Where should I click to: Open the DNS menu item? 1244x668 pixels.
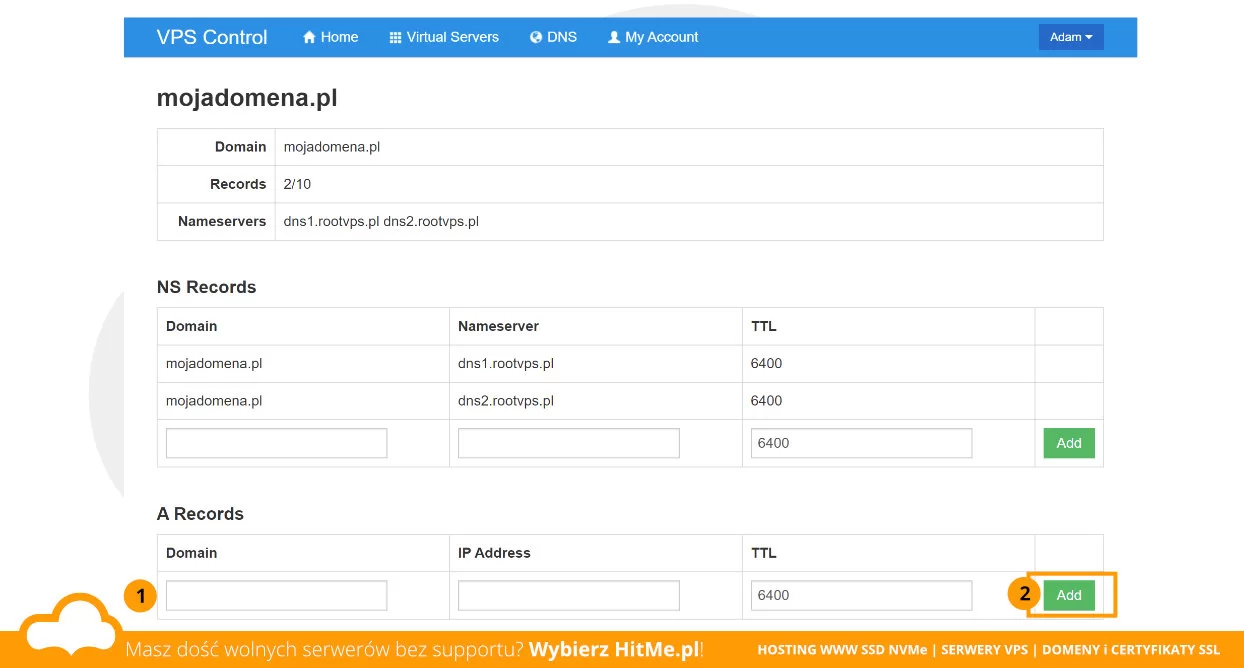[x=553, y=37]
